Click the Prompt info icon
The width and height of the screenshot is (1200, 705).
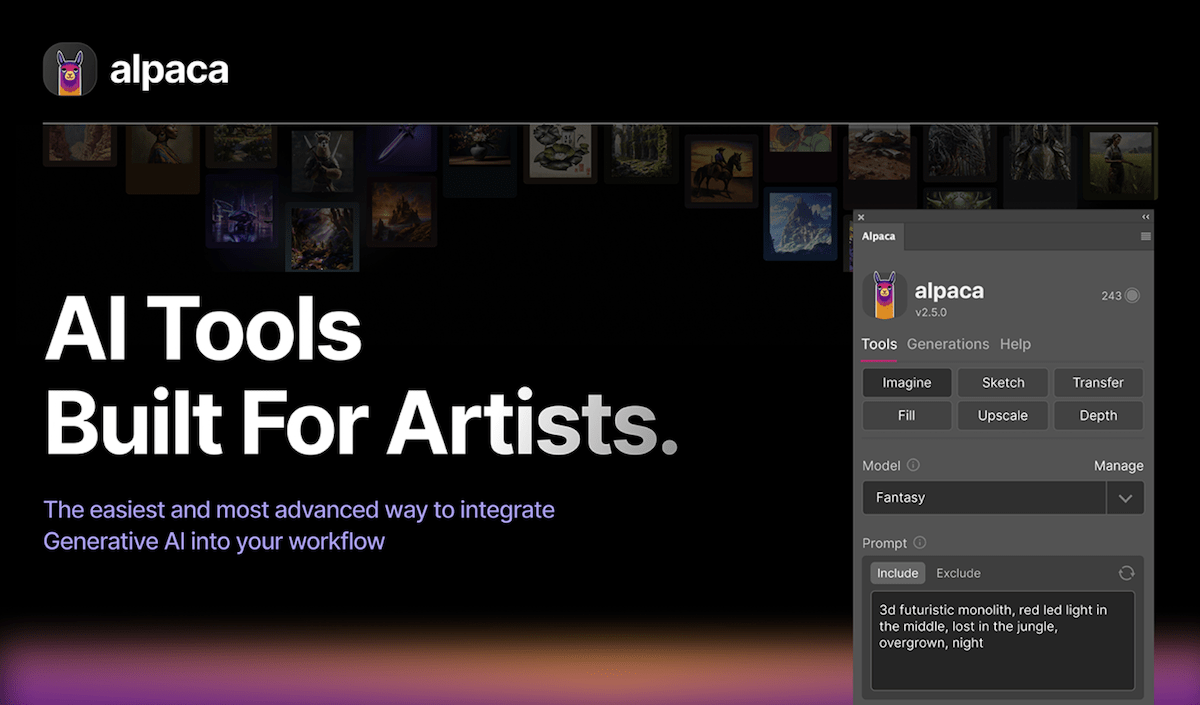(920, 543)
